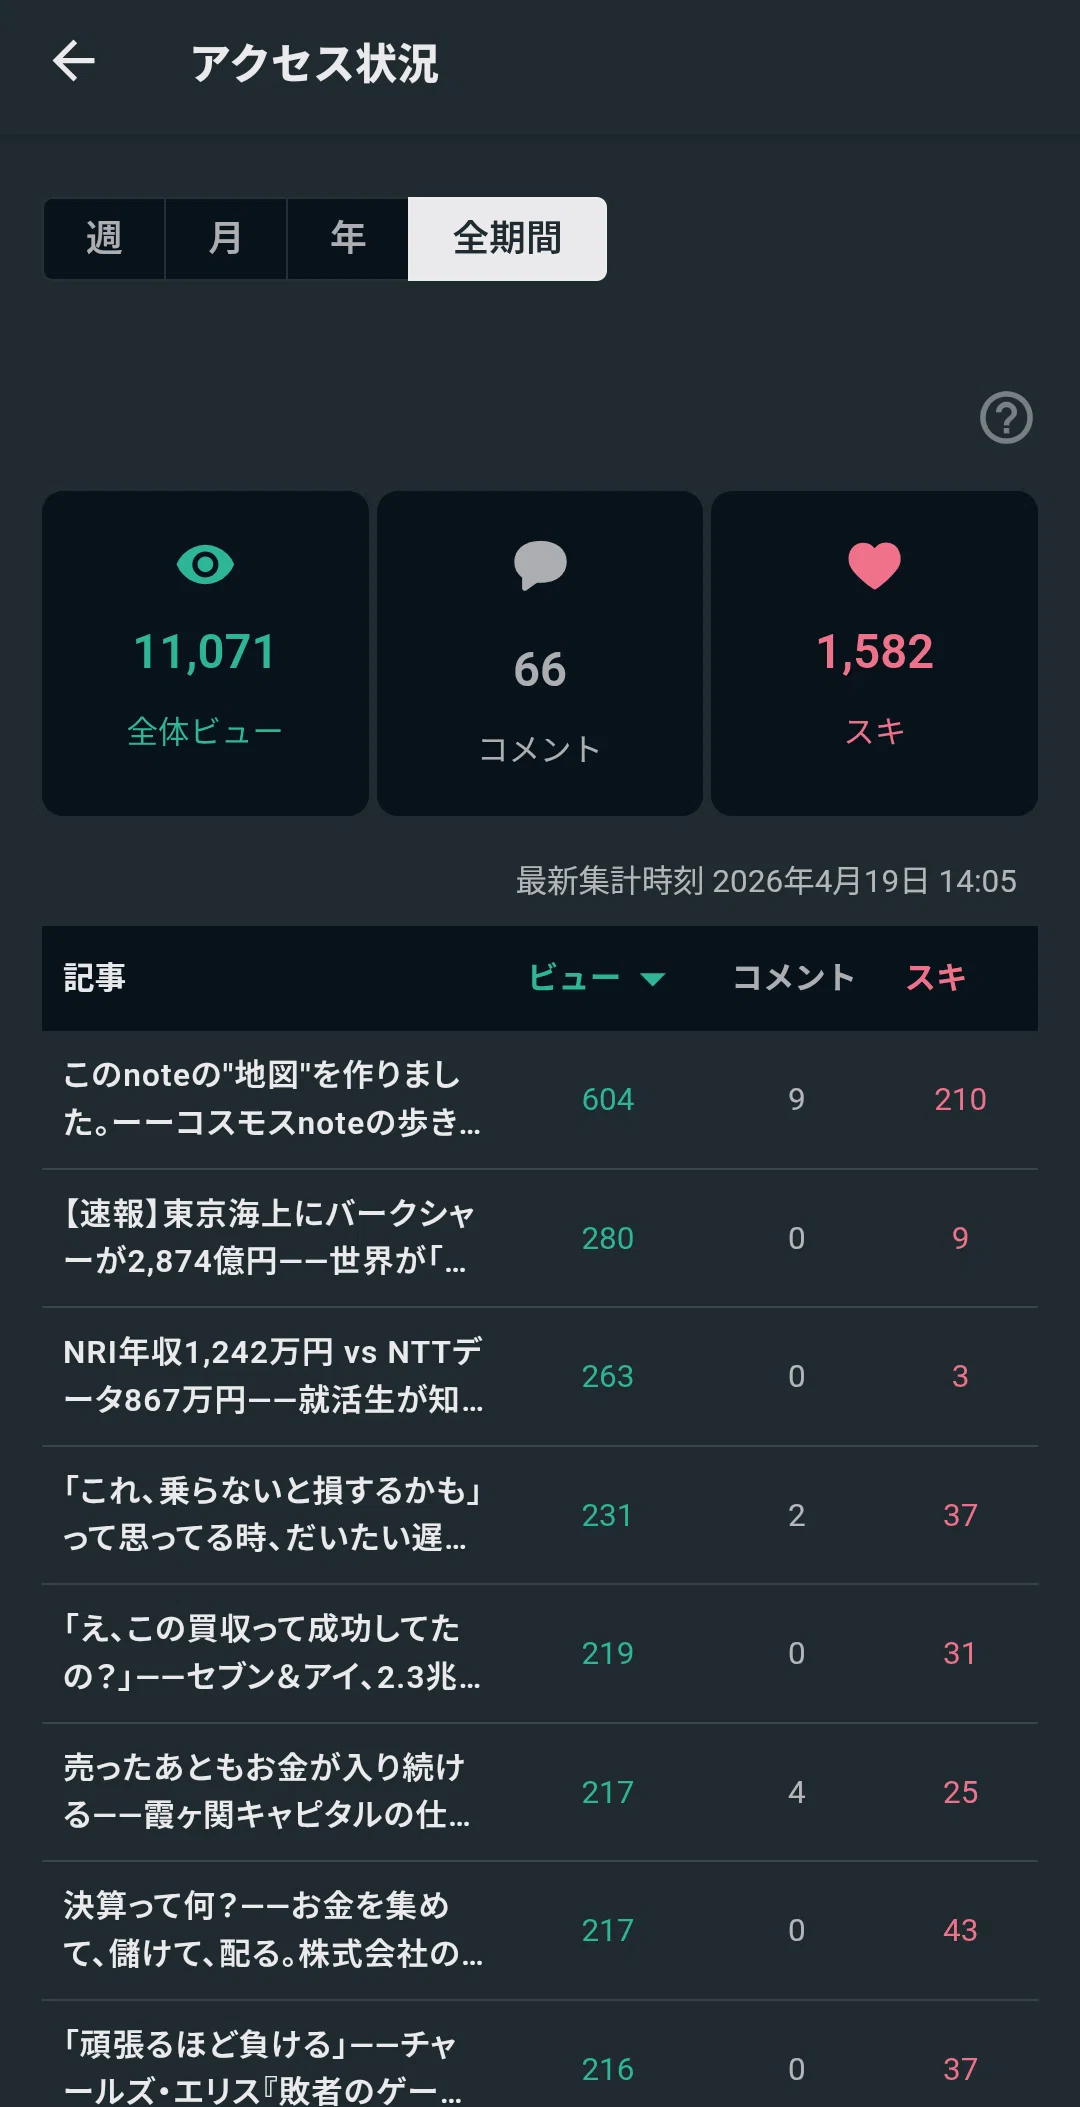Viewport: 1080px width, 2107px height.
Task: Tap the green eye views icon
Action: 205,565
